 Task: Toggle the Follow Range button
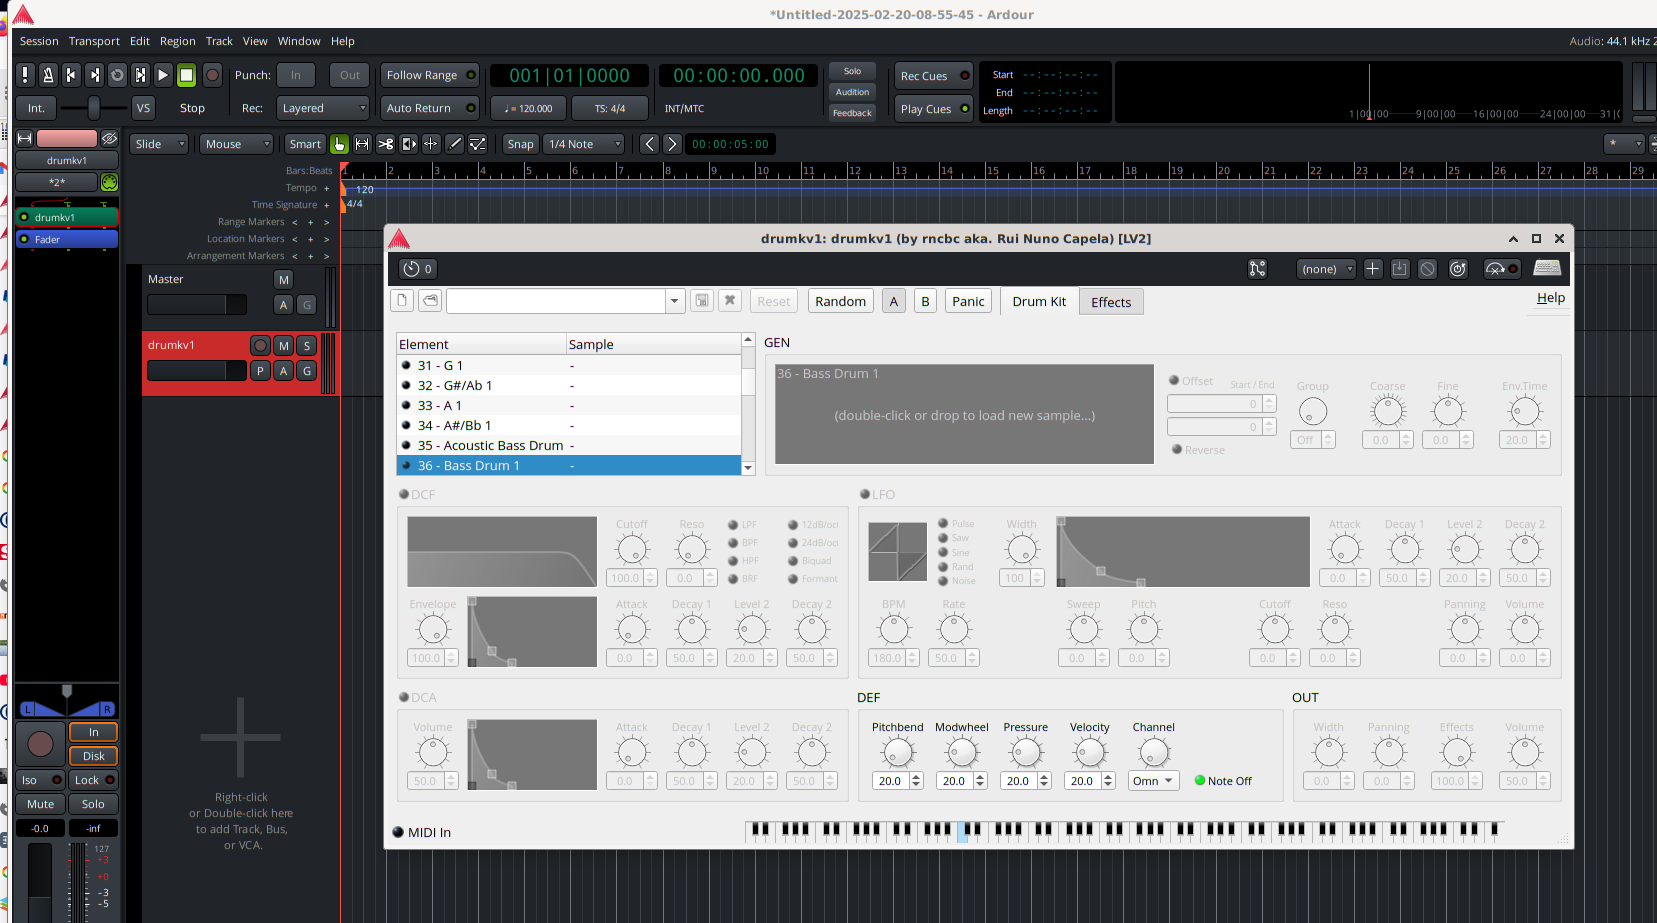[x=429, y=75]
